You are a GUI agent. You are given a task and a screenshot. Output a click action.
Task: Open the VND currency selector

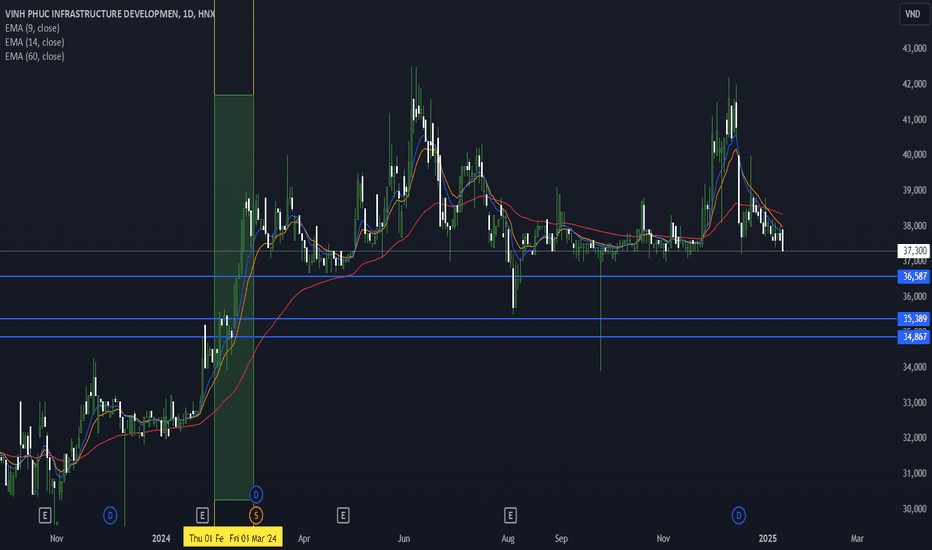(x=913, y=14)
